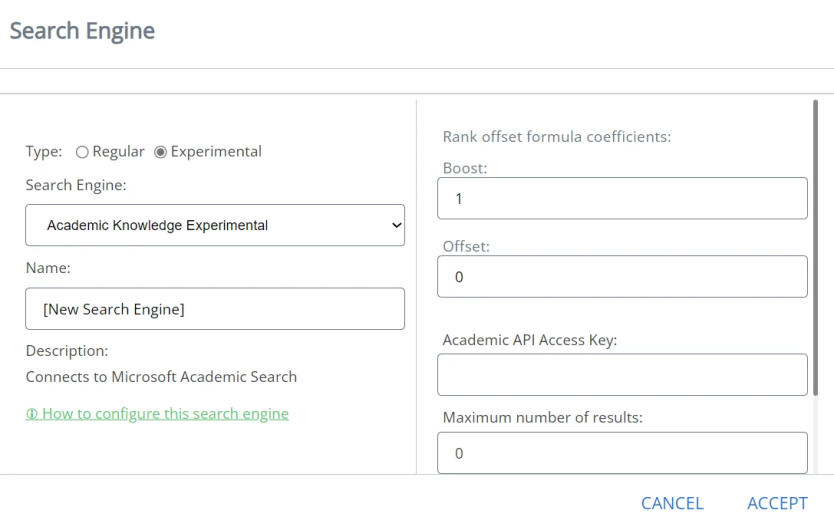This screenshot has height=520, width=834.
Task: Focus the Offset input field
Action: [621, 276]
